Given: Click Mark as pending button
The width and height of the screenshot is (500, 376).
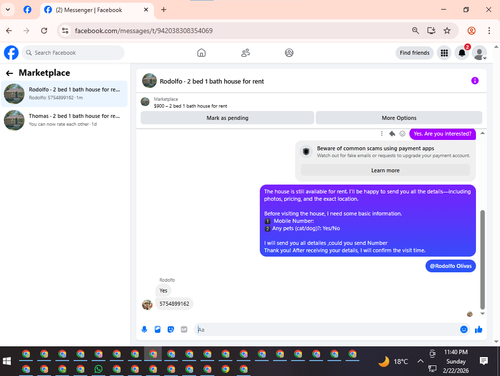Looking at the screenshot, I should pyautogui.click(x=227, y=118).
